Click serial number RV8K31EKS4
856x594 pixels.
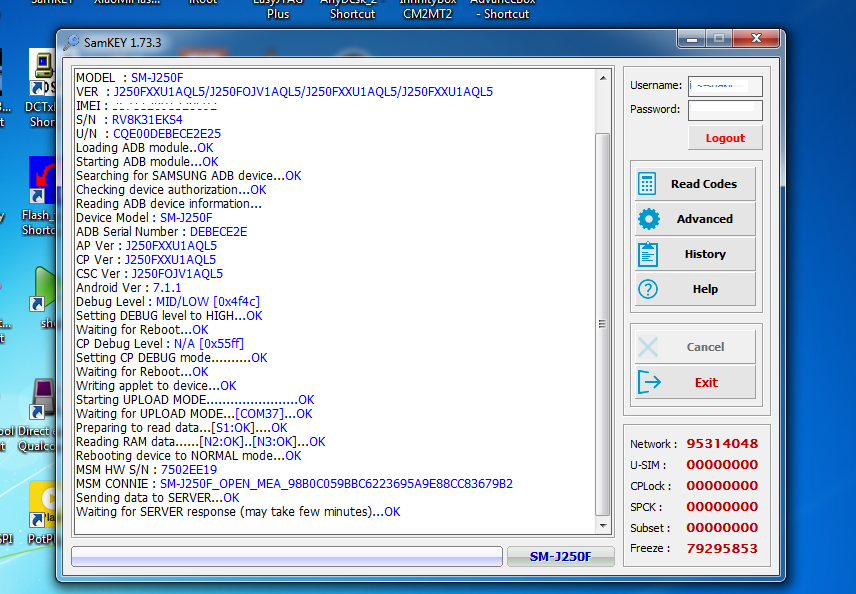coord(147,120)
